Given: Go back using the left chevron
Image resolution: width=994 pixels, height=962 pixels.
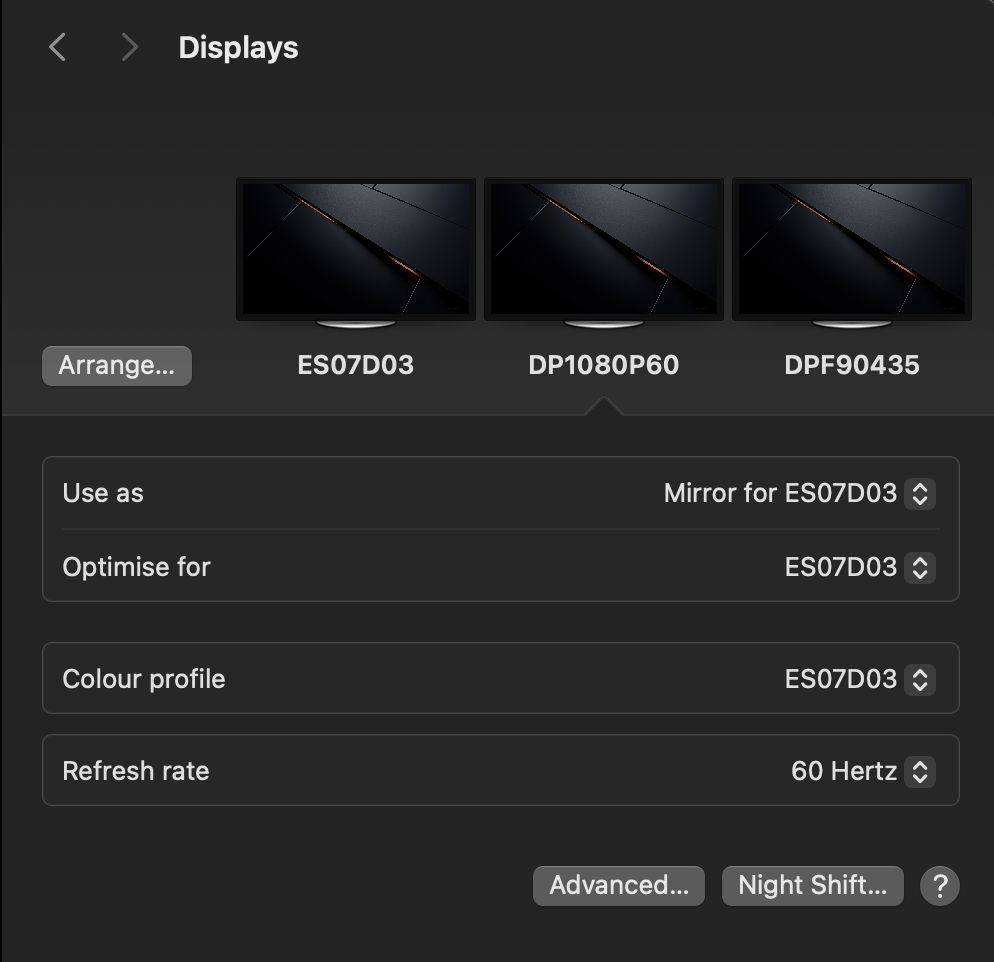Looking at the screenshot, I should pyautogui.click(x=58, y=47).
